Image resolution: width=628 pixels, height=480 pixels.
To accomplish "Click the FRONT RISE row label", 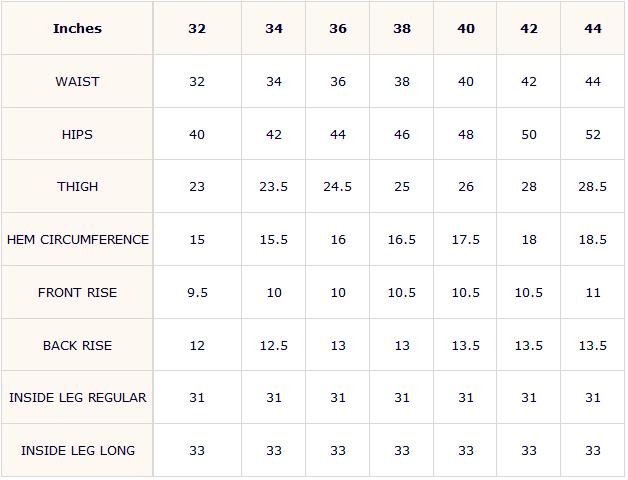I will point(77,292).
